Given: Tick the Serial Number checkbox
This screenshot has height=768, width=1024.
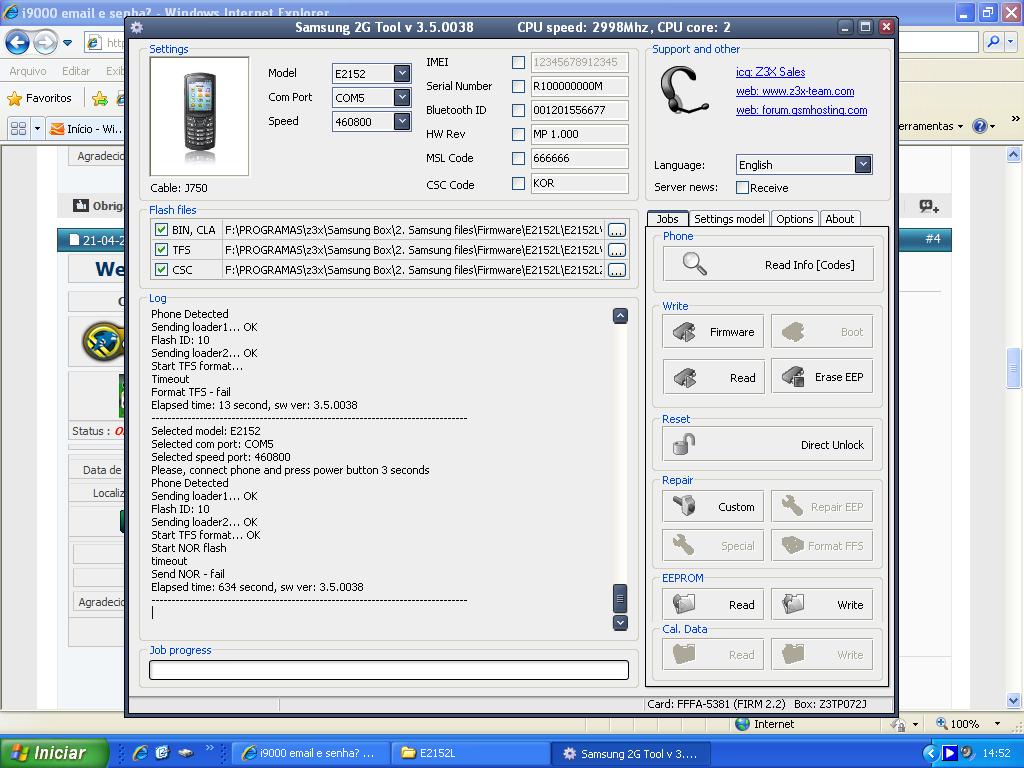Looking at the screenshot, I should (x=519, y=86).
